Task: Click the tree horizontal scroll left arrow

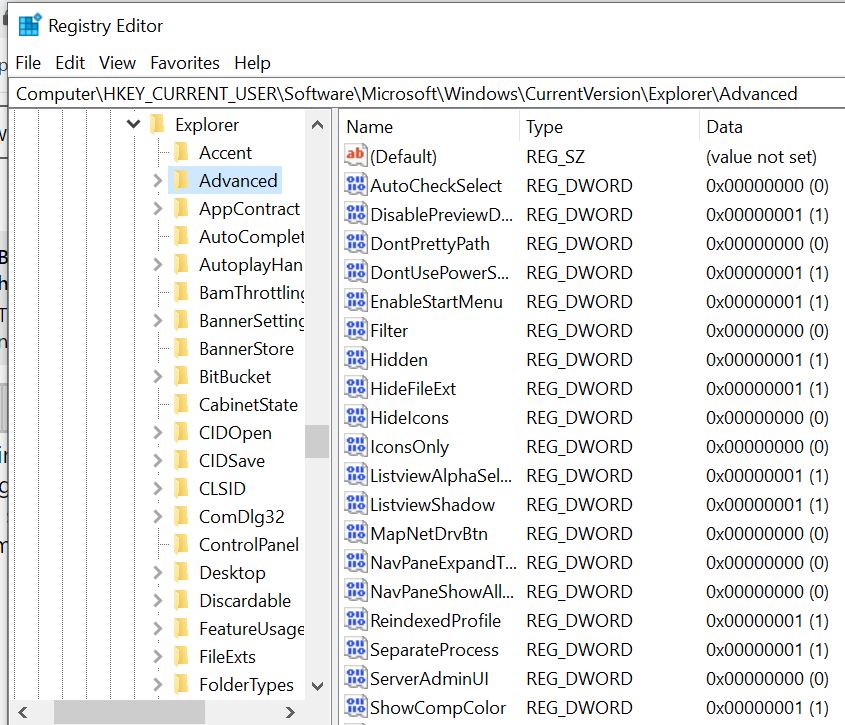Action: coord(23,712)
